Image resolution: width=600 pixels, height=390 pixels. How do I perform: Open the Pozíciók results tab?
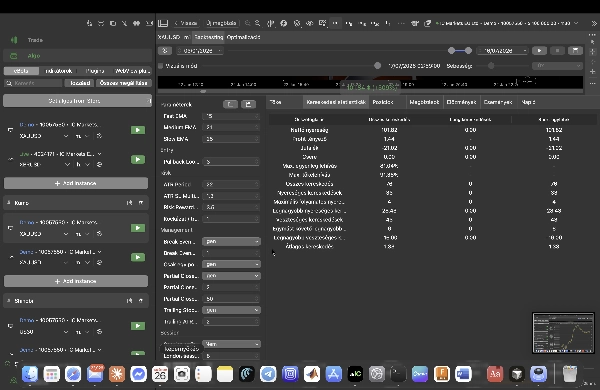coord(383,102)
